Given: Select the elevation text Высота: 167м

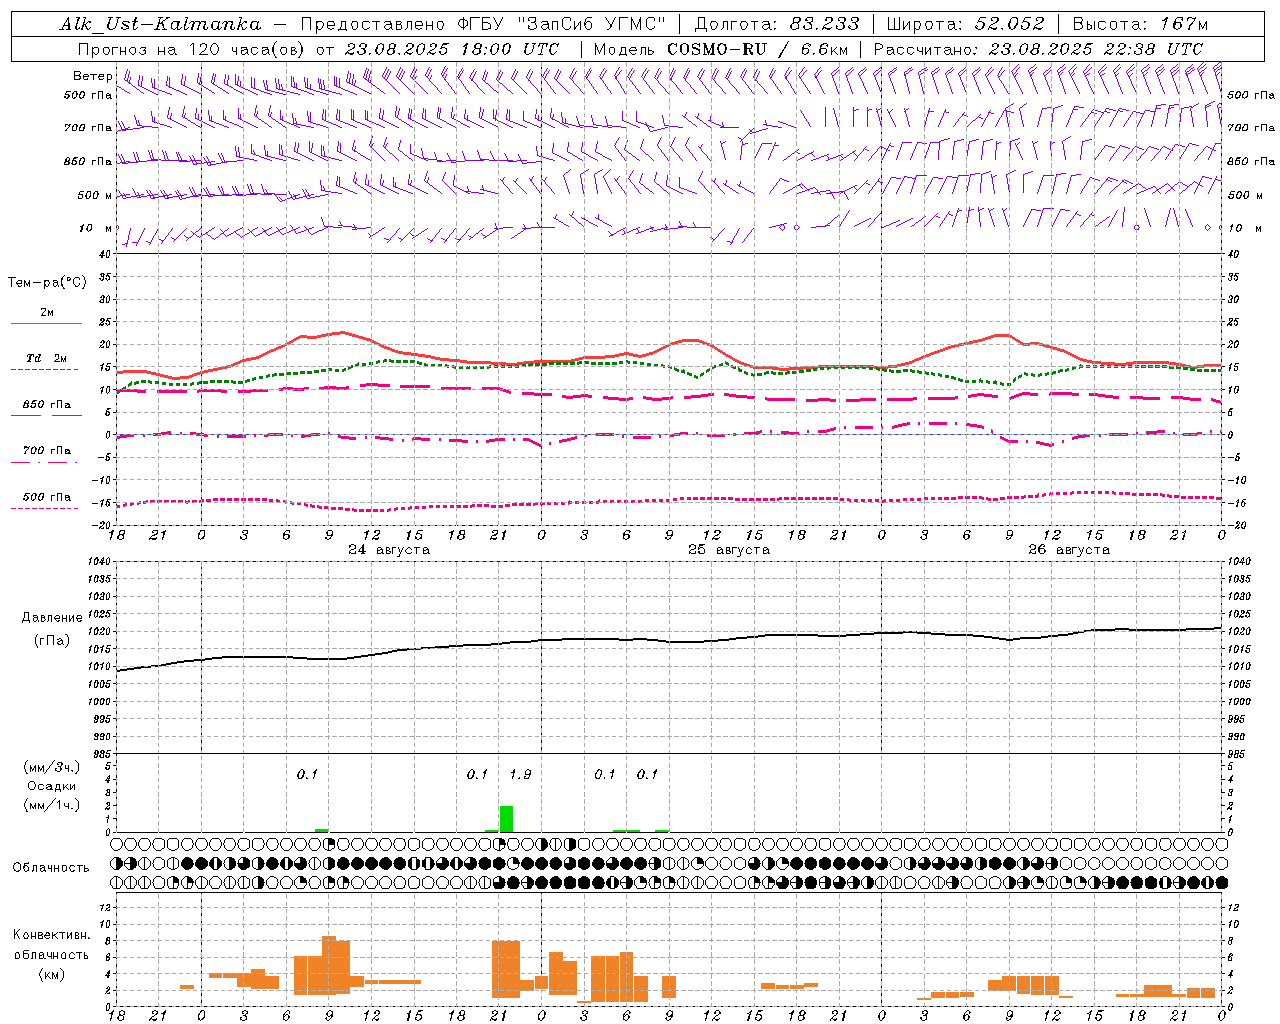Looking at the screenshot, I should tap(1140, 24).
